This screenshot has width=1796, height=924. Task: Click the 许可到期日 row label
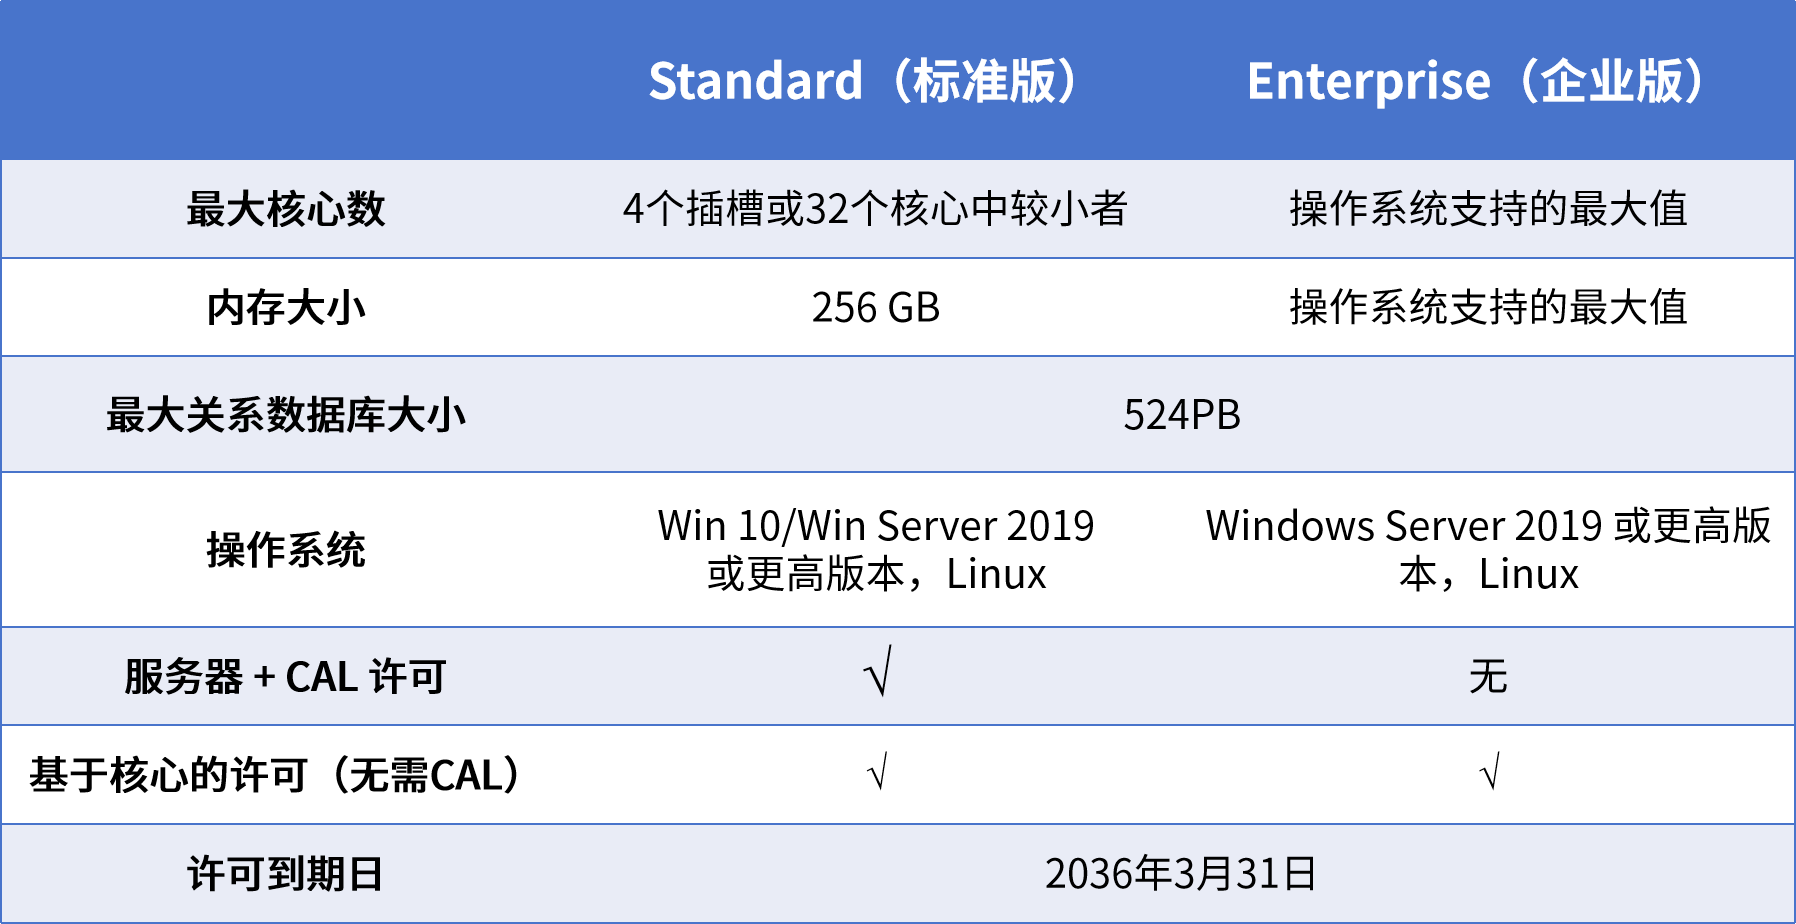[286, 874]
